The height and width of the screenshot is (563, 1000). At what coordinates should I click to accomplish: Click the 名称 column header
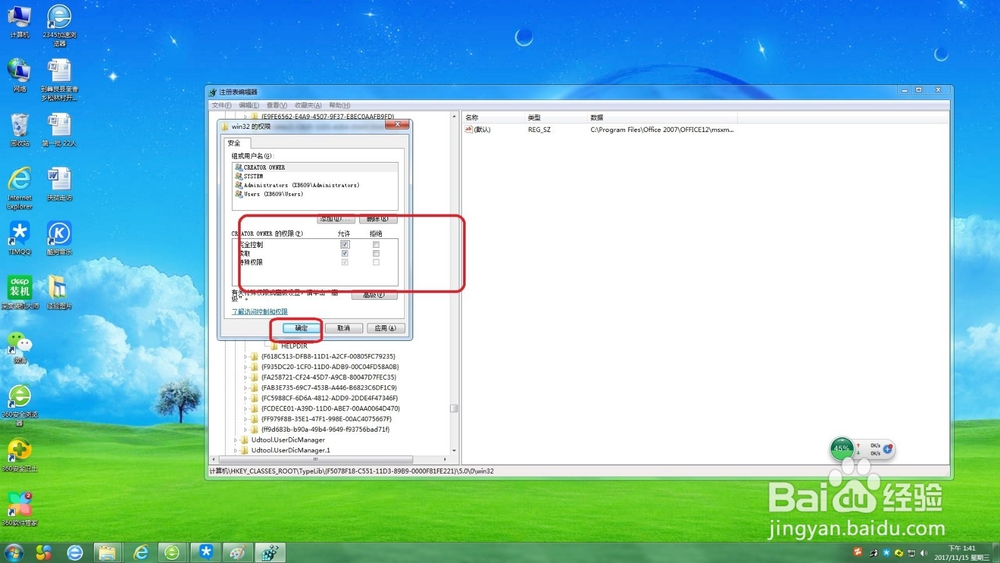coord(492,117)
